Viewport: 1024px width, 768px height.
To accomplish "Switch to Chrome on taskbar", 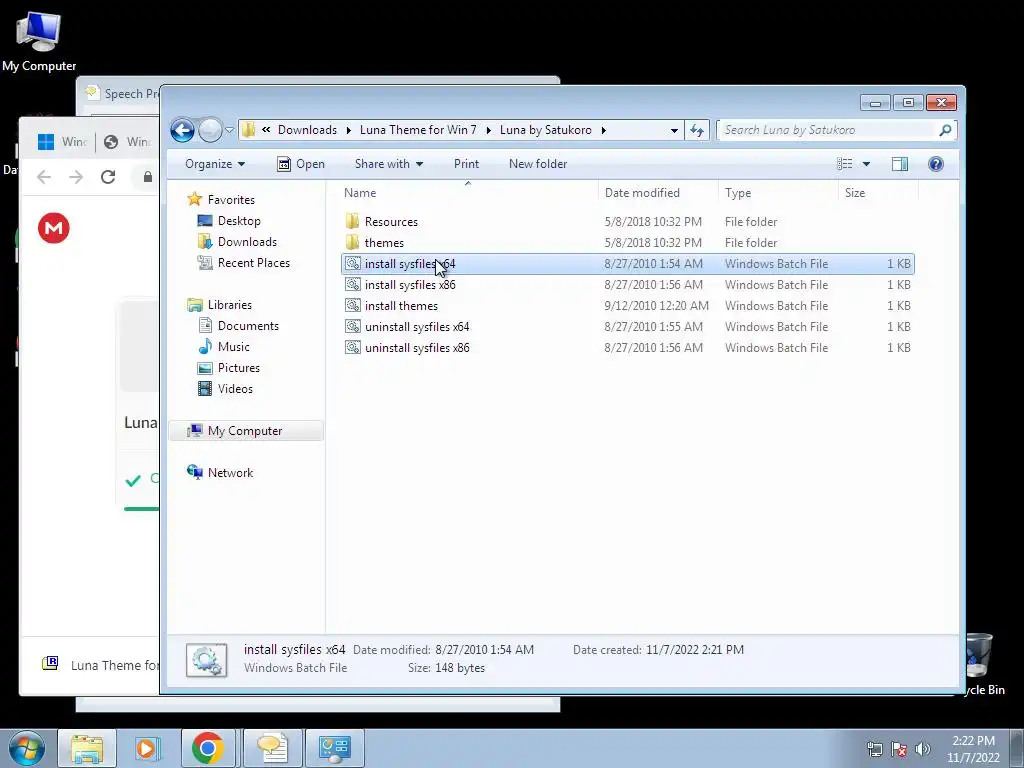I will click(x=208, y=748).
